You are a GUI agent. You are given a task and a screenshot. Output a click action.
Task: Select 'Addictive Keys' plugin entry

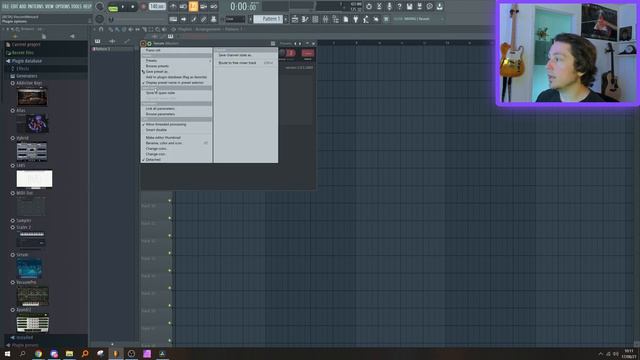(29, 83)
